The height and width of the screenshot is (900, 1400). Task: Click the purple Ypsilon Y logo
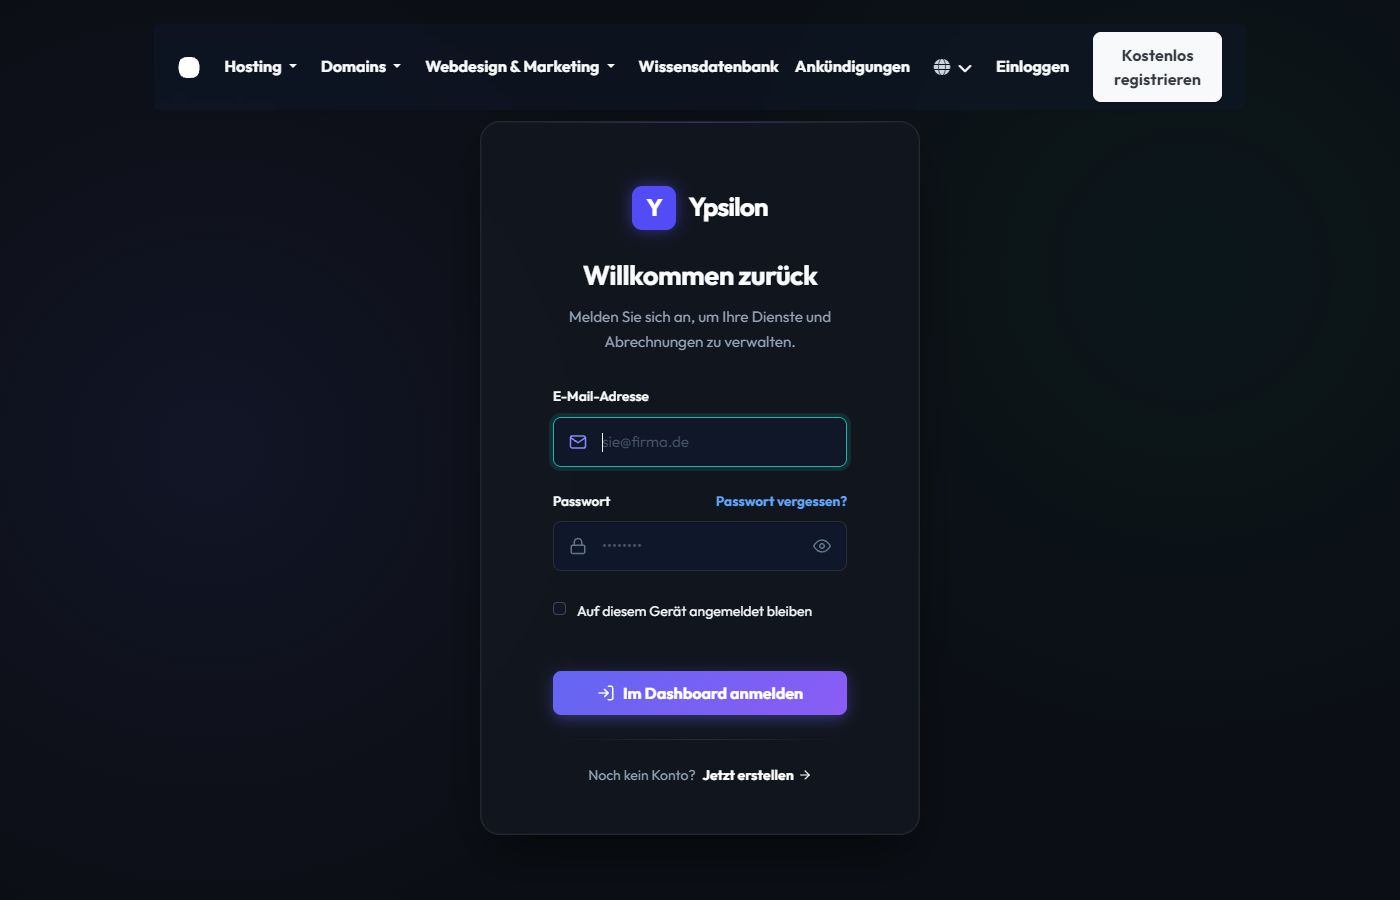[654, 208]
